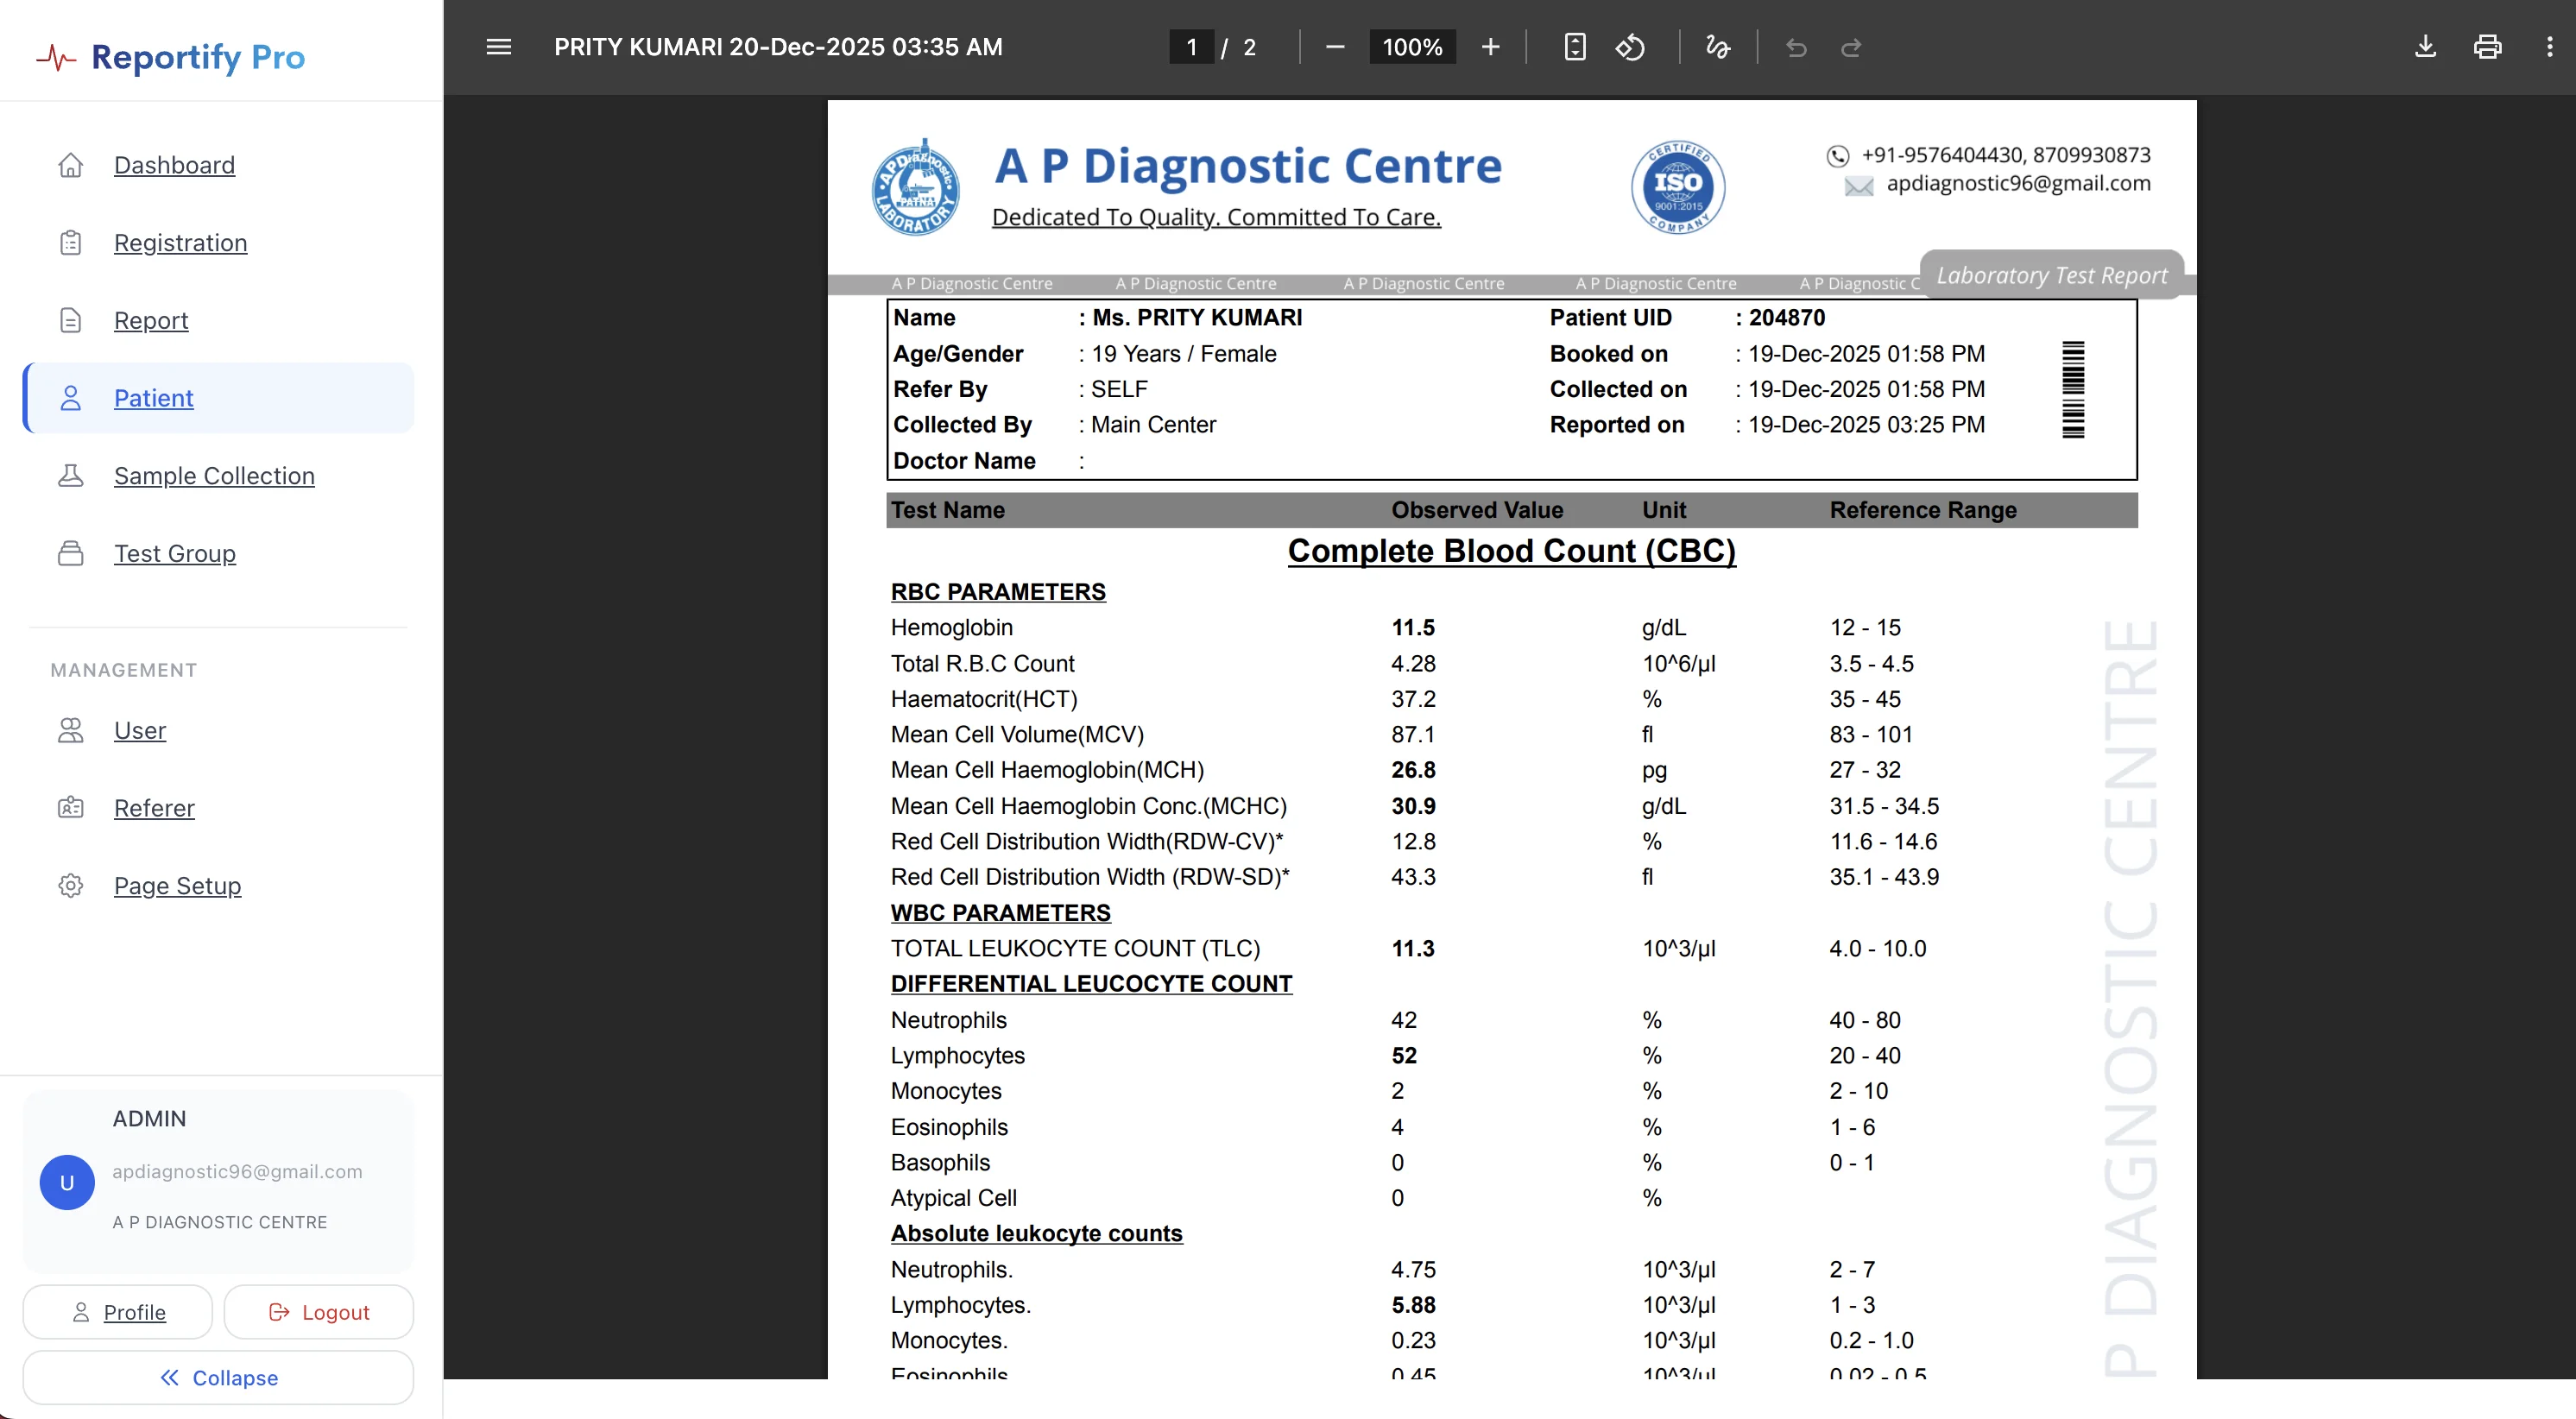Click the Absolute leukocyte counts heading
The height and width of the screenshot is (1419, 2576).
[x=1036, y=1234]
